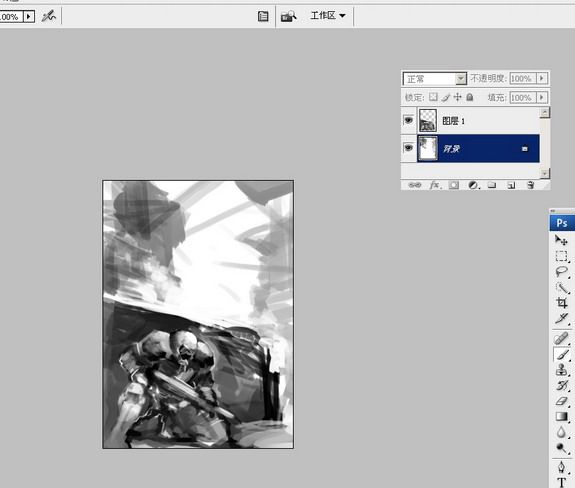The image size is (575, 488).
Task: Select the Eraser tool
Action: 561,401
